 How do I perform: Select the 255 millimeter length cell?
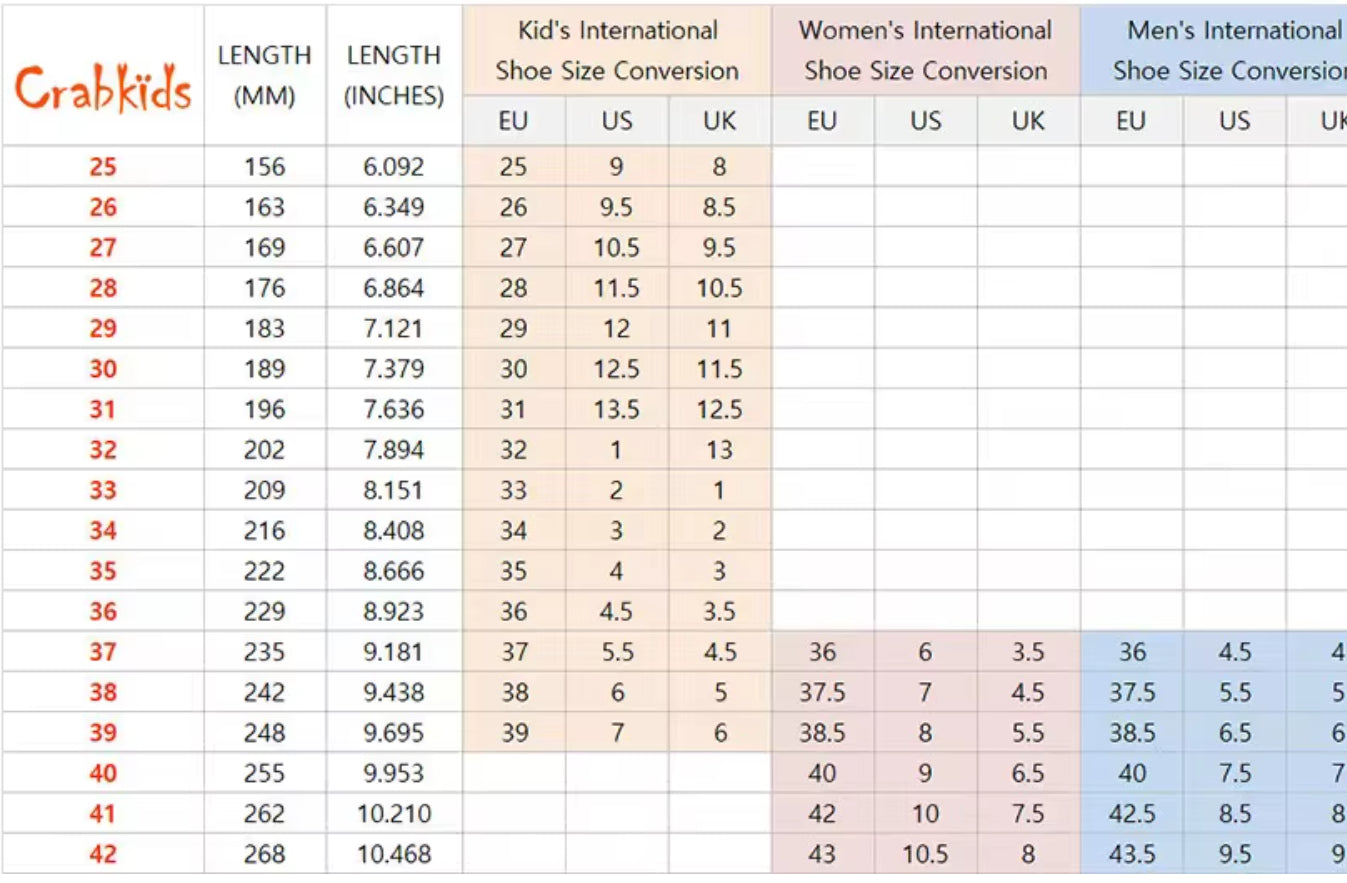coord(264,773)
